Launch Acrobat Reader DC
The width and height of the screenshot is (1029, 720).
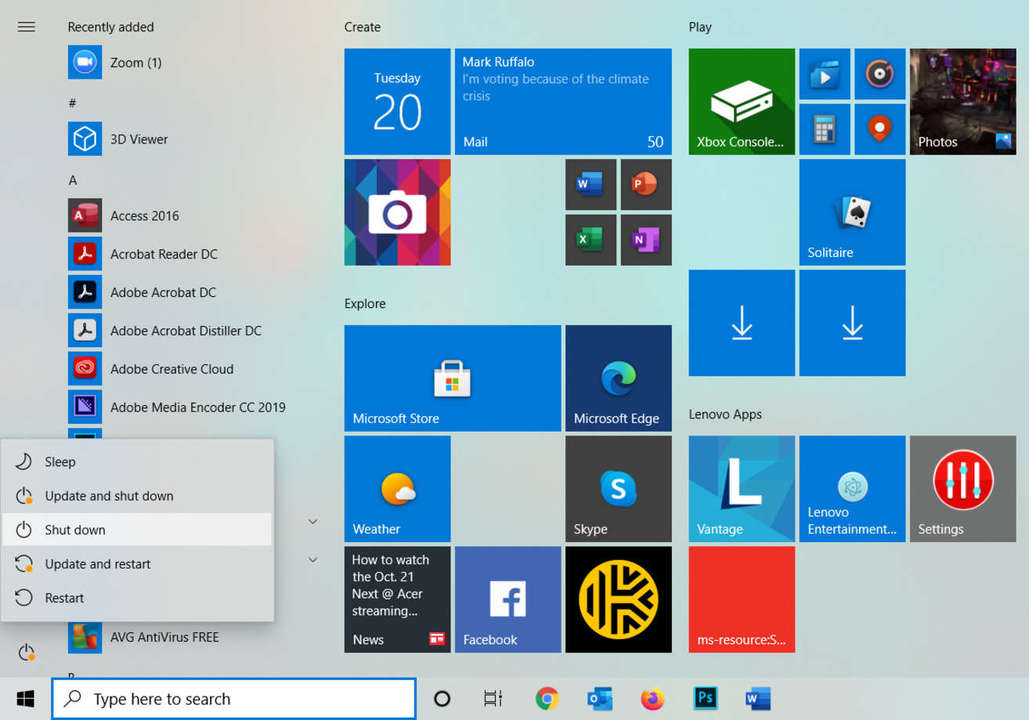pyautogui.click(x=143, y=254)
